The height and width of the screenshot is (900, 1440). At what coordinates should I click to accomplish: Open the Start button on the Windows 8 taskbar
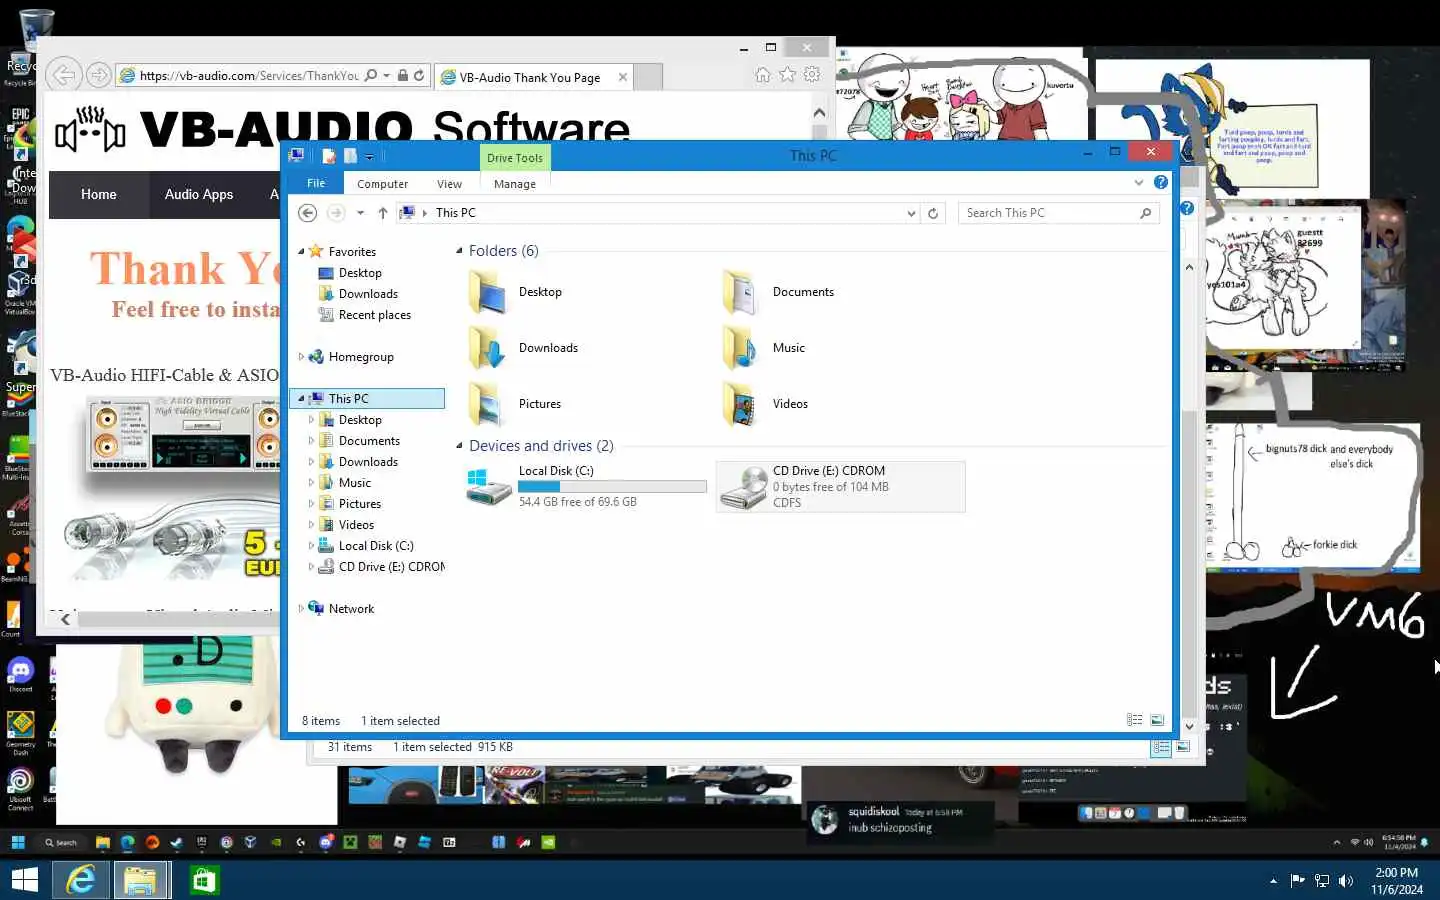pyautogui.click(x=24, y=880)
